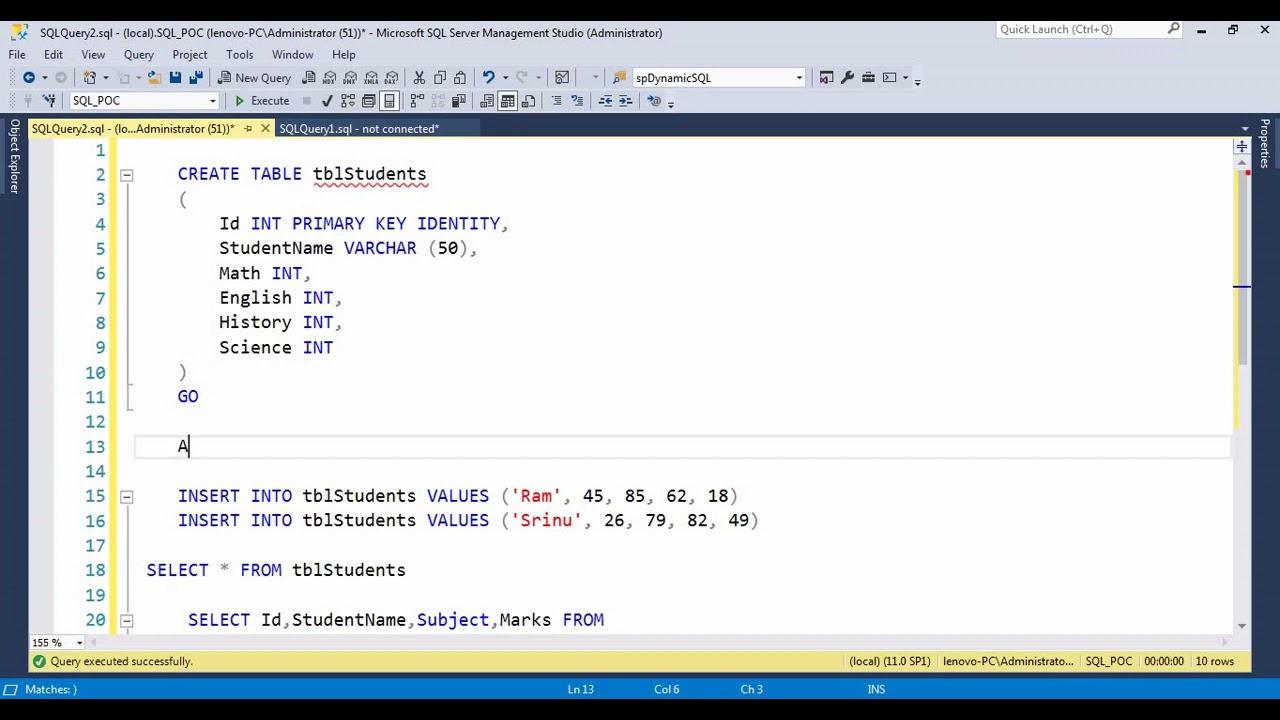Image resolution: width=1280 pixels, height=720 pixels.
Task: Open the Object Explorer side tab
Action: 14,156
